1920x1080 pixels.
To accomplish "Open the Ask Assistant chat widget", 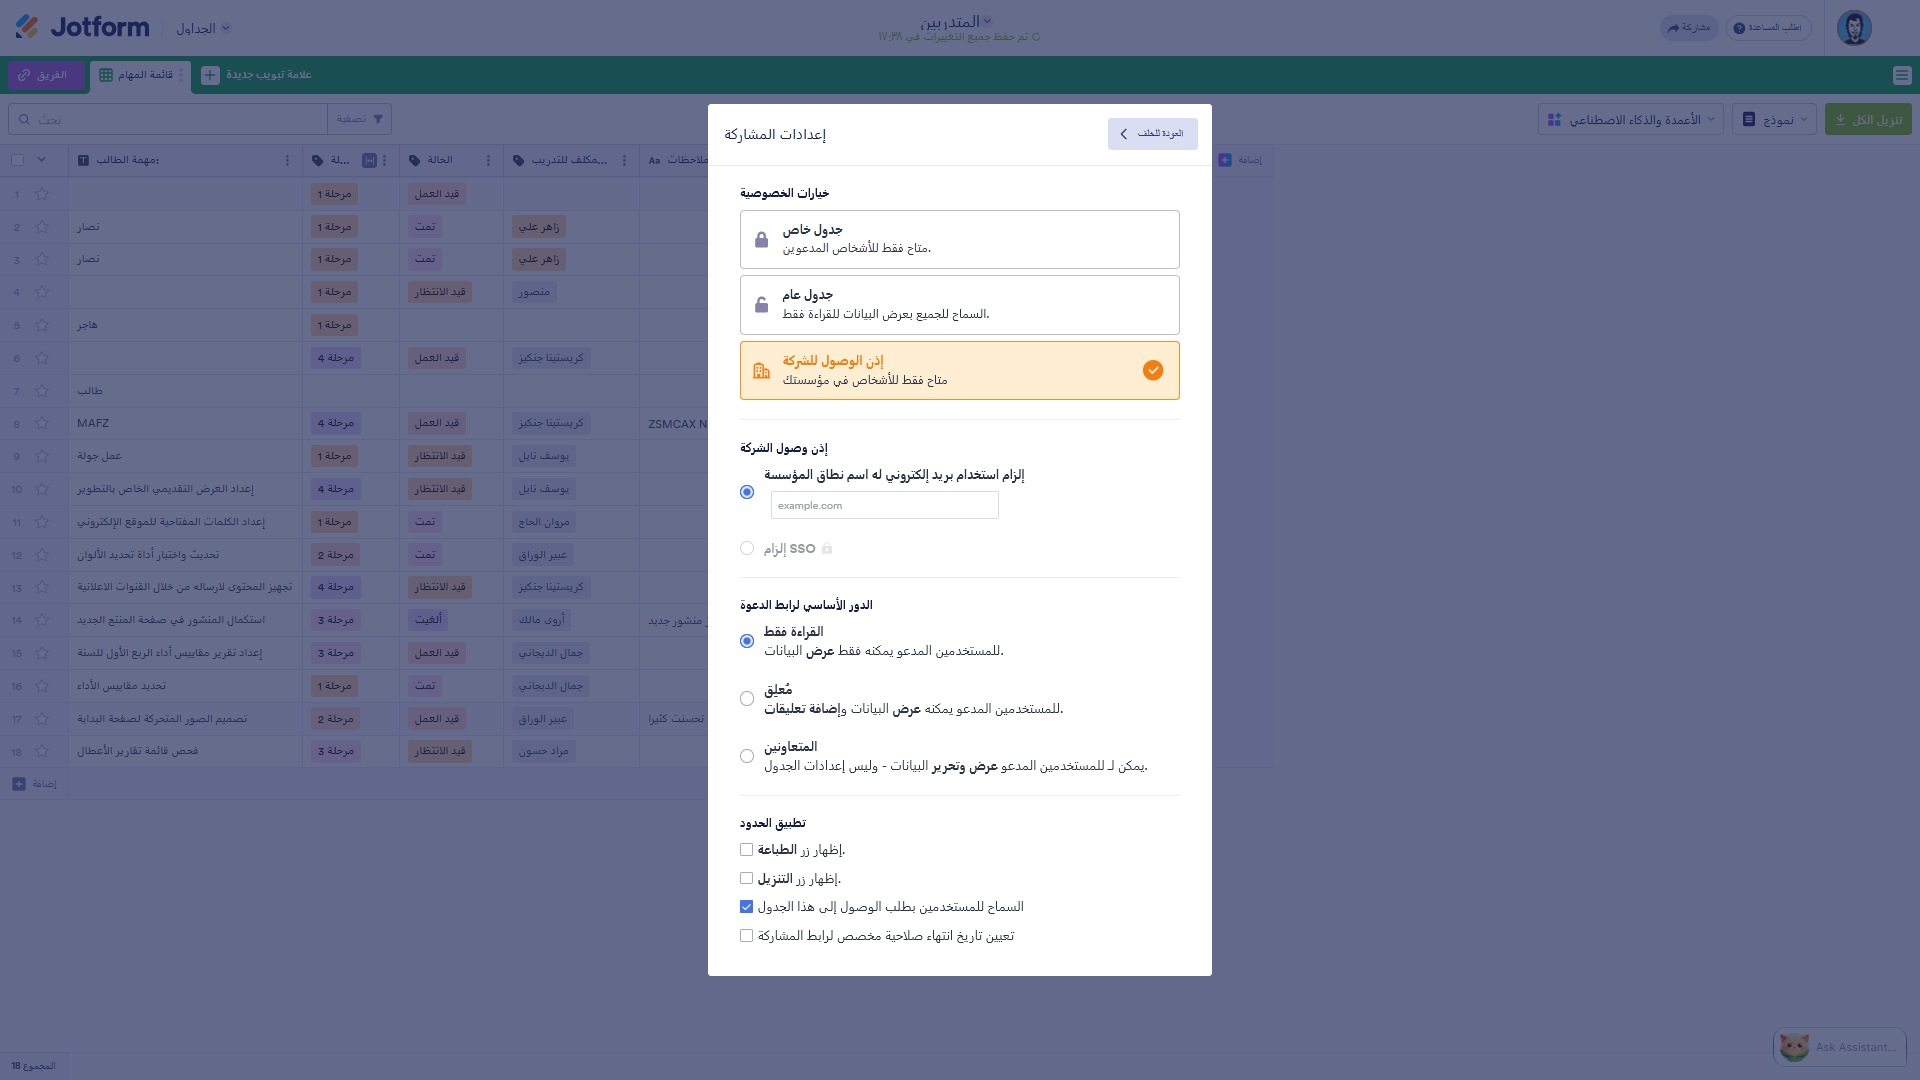I will (x=1840, y=1047).
